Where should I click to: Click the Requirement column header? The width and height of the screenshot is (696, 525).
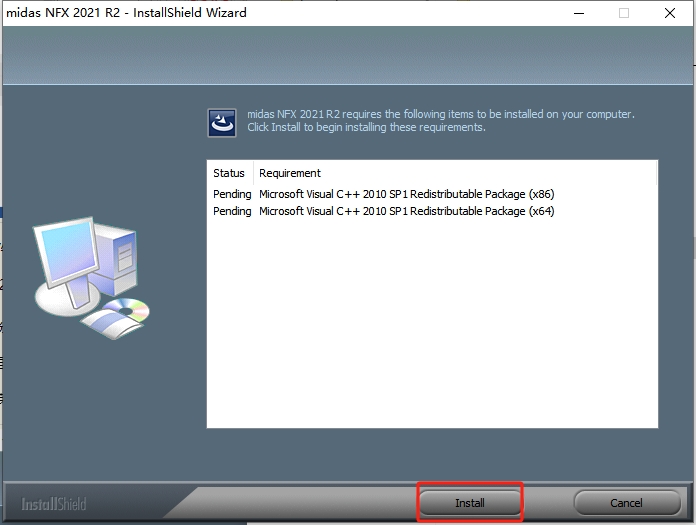(455, 173)
